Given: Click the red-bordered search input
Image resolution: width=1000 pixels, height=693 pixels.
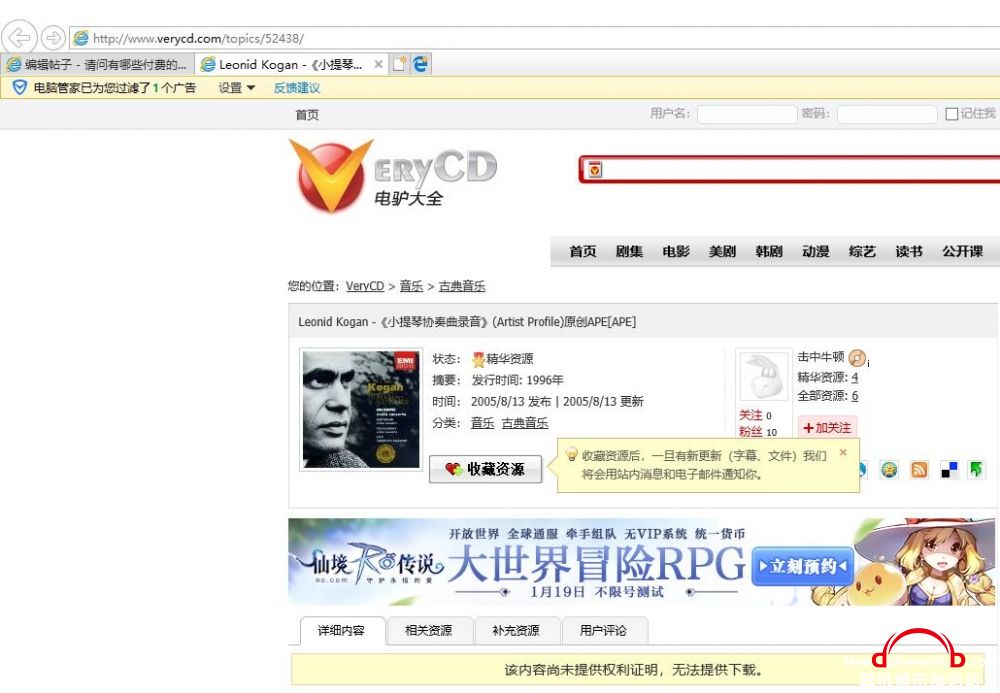Looking at the screenshot, I should [791, 170].
